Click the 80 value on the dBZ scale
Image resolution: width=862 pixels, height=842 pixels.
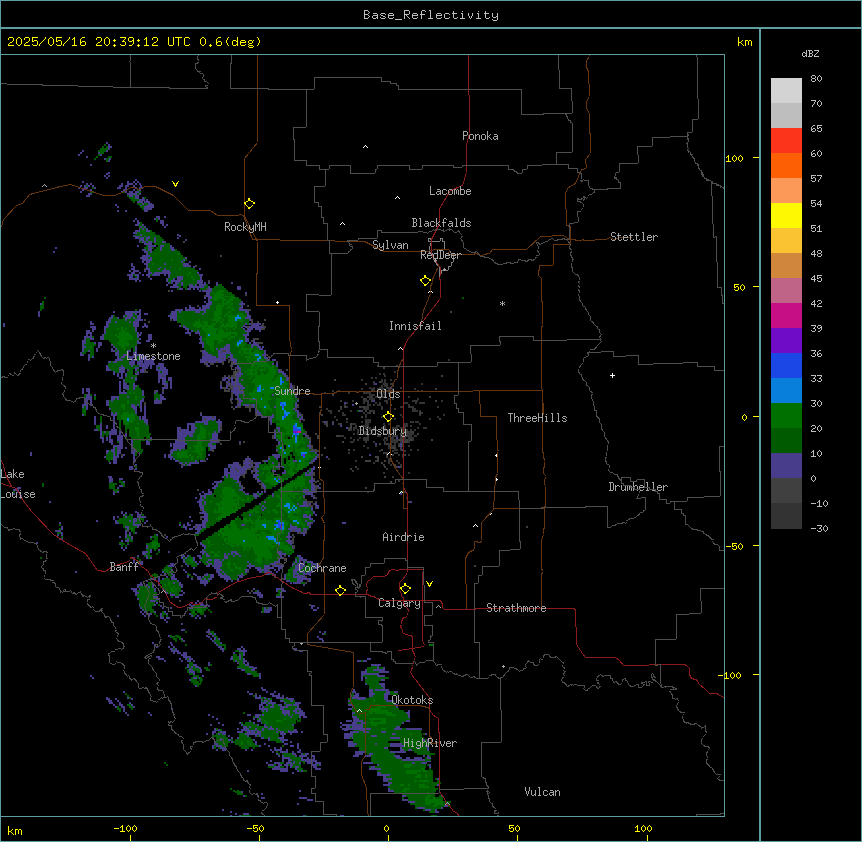(816, 79)
